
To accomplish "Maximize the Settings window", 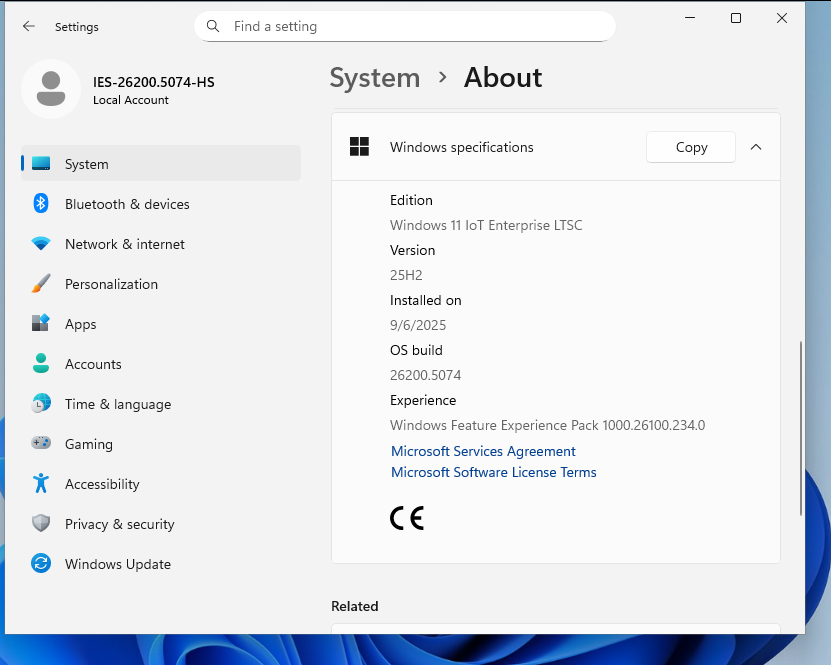I will coord(736,18).
